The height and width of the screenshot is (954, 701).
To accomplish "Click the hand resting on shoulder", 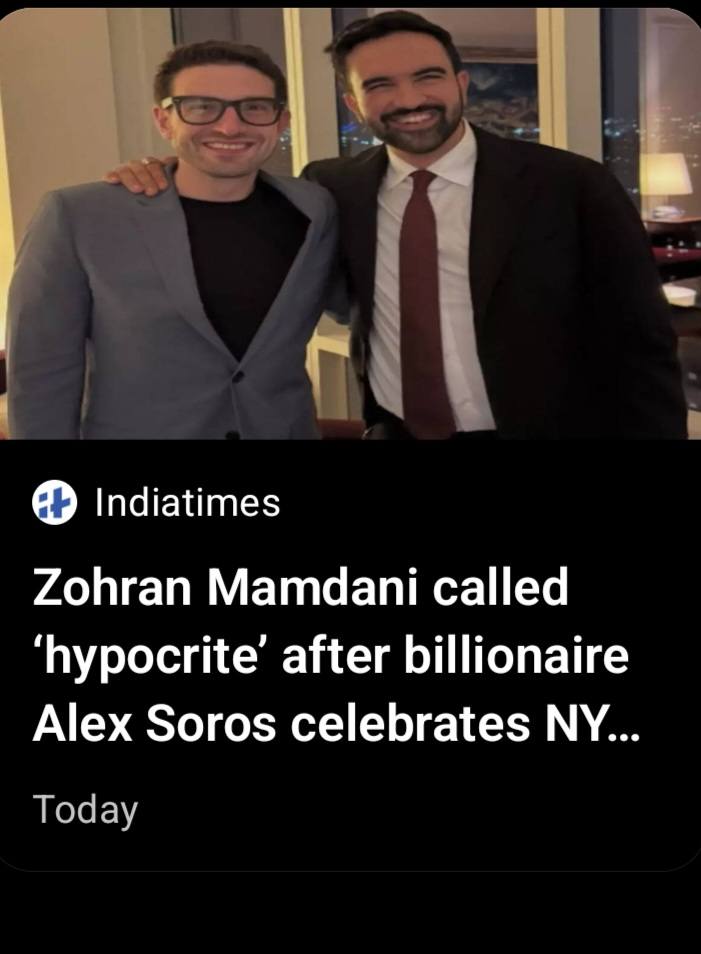I will point(140,175).
